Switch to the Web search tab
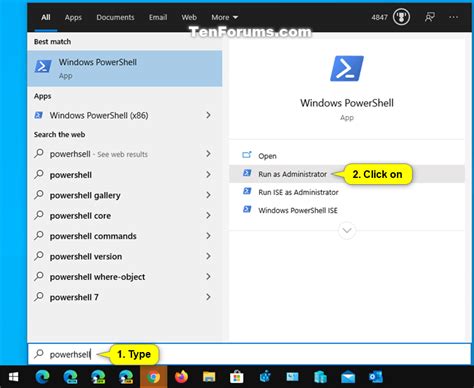Image resolution: width=474 pixels, height=388 pixels. [189, 17]
